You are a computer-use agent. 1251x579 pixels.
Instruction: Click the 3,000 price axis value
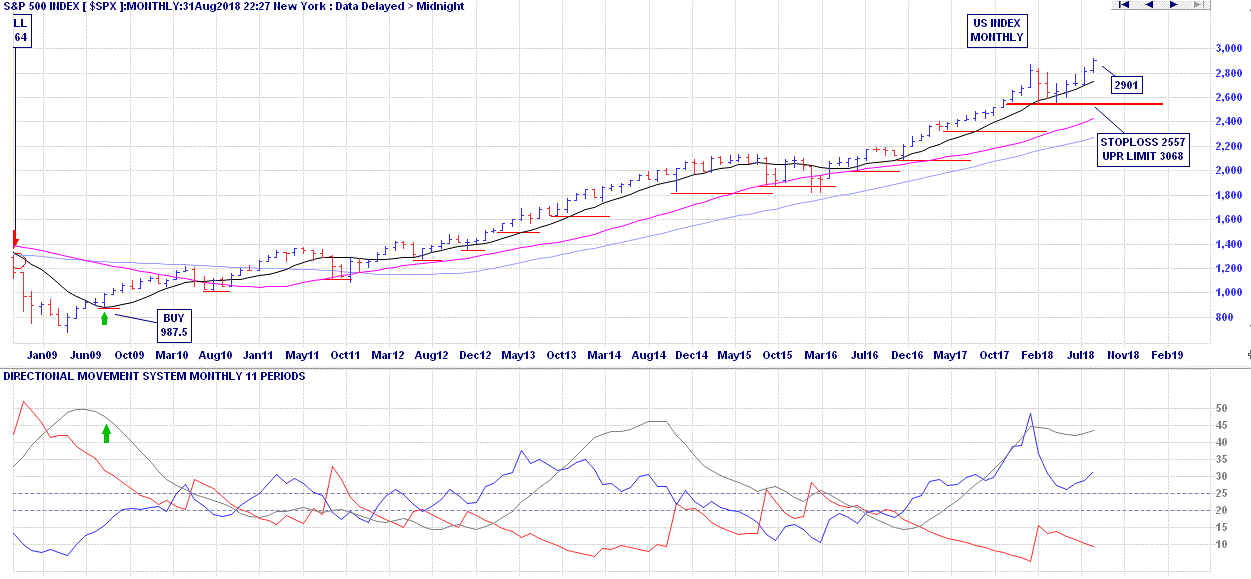[x=1227, y=49]
